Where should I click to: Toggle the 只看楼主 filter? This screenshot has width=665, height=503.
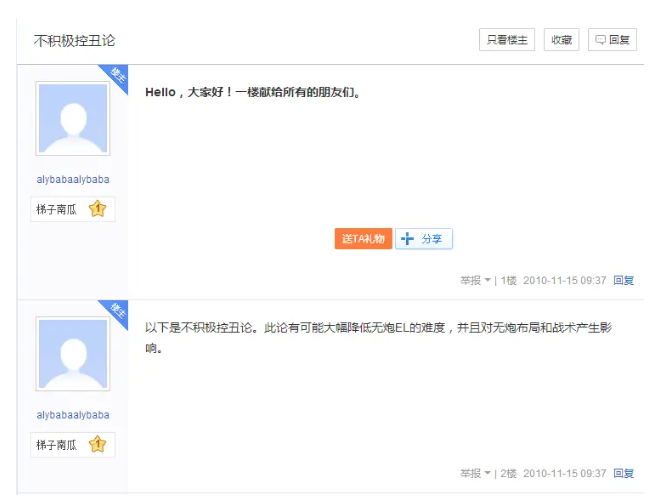click(x=507, y=40)
